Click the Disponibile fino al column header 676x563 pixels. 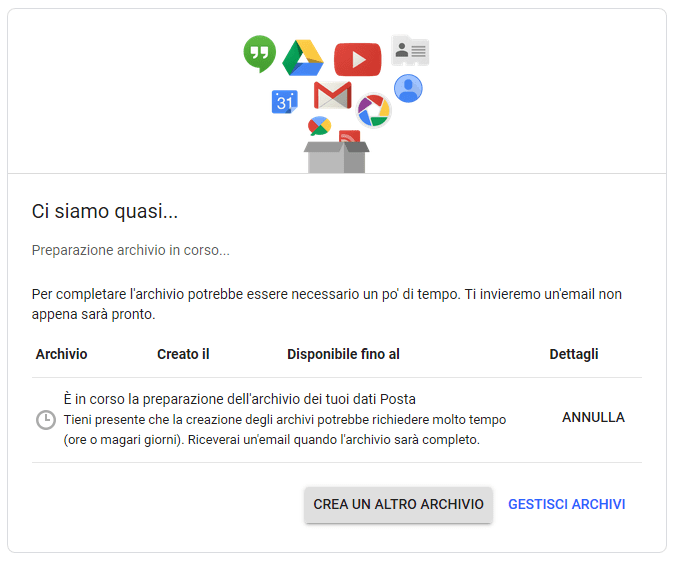[344, 354]
